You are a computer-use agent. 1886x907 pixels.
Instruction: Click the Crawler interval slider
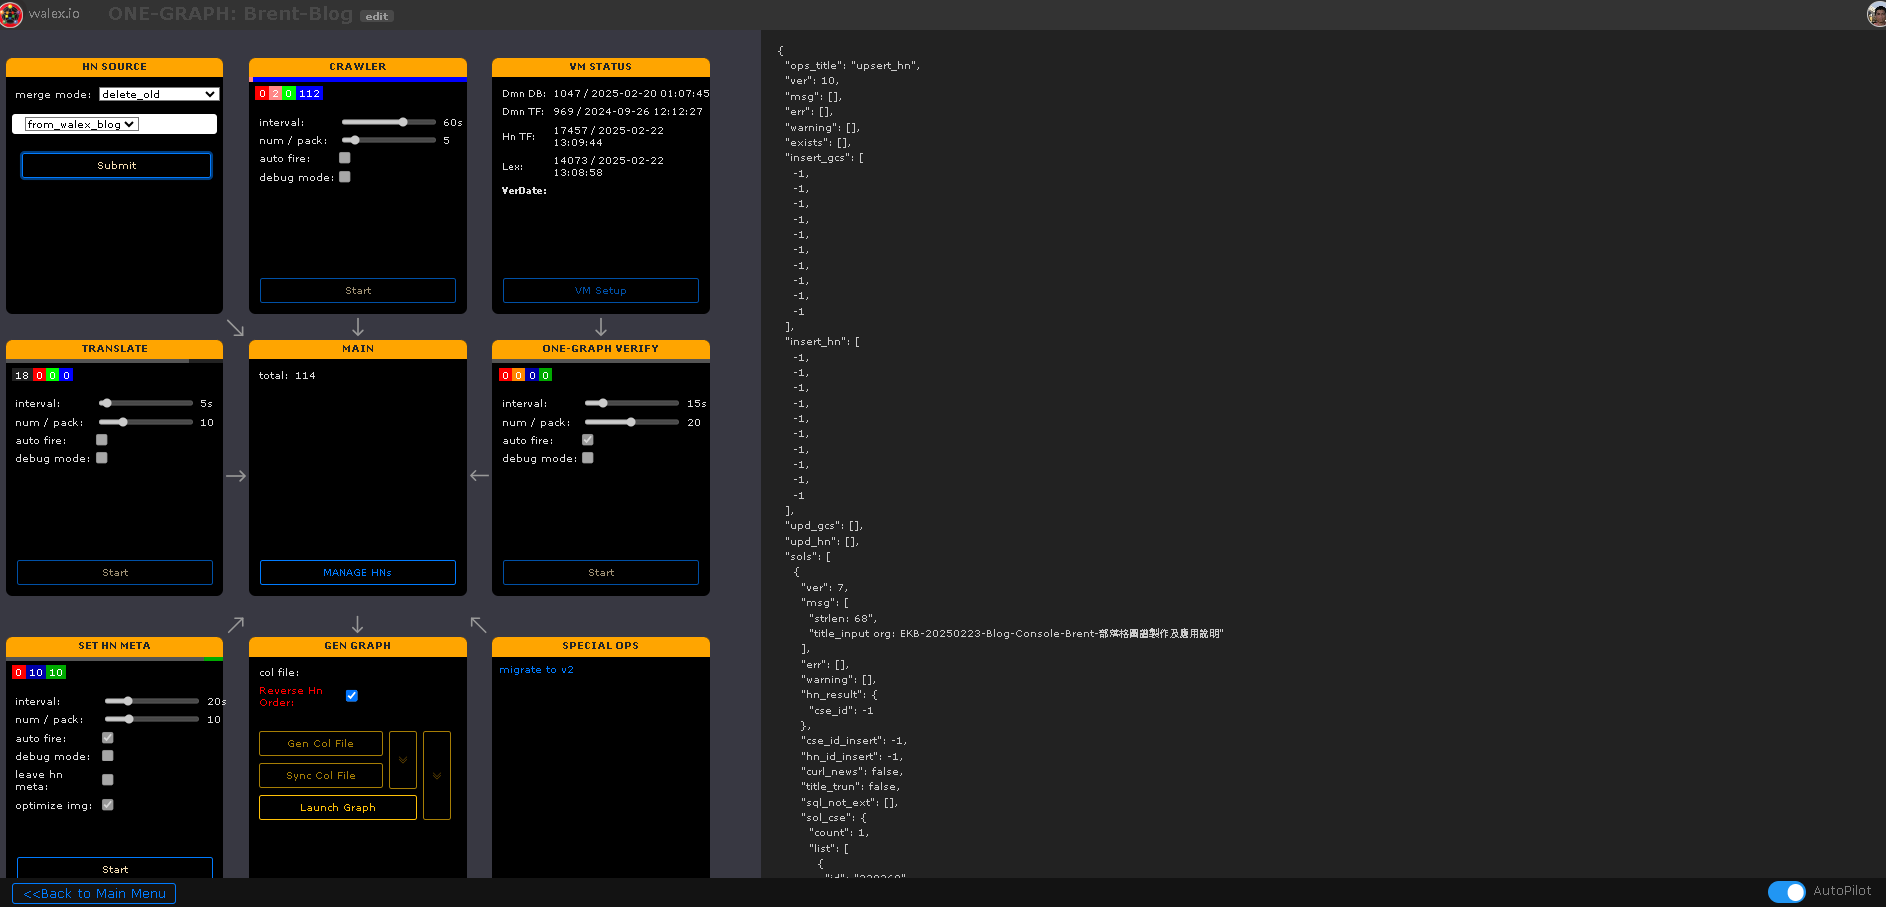point(389,122)
